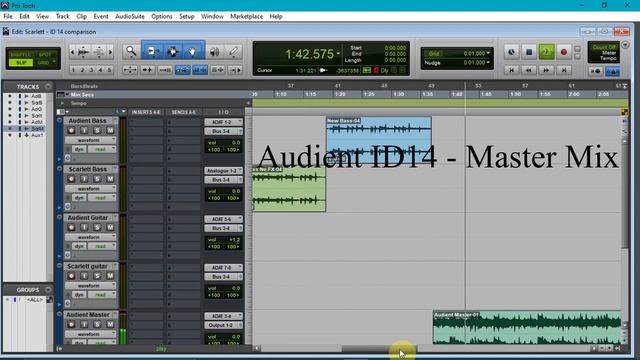
Task: Click the Stop transport button
Action: pyautogui.click(x=529, y=52)
